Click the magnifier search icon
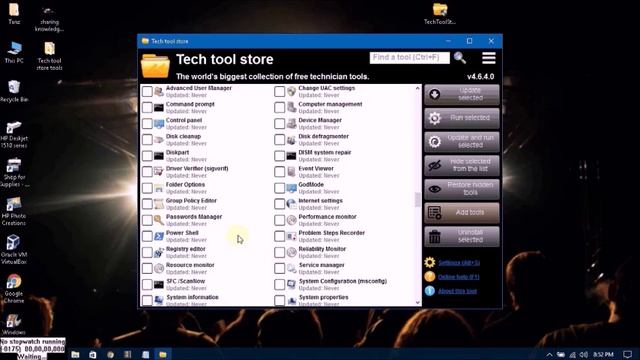 (460, 58)
